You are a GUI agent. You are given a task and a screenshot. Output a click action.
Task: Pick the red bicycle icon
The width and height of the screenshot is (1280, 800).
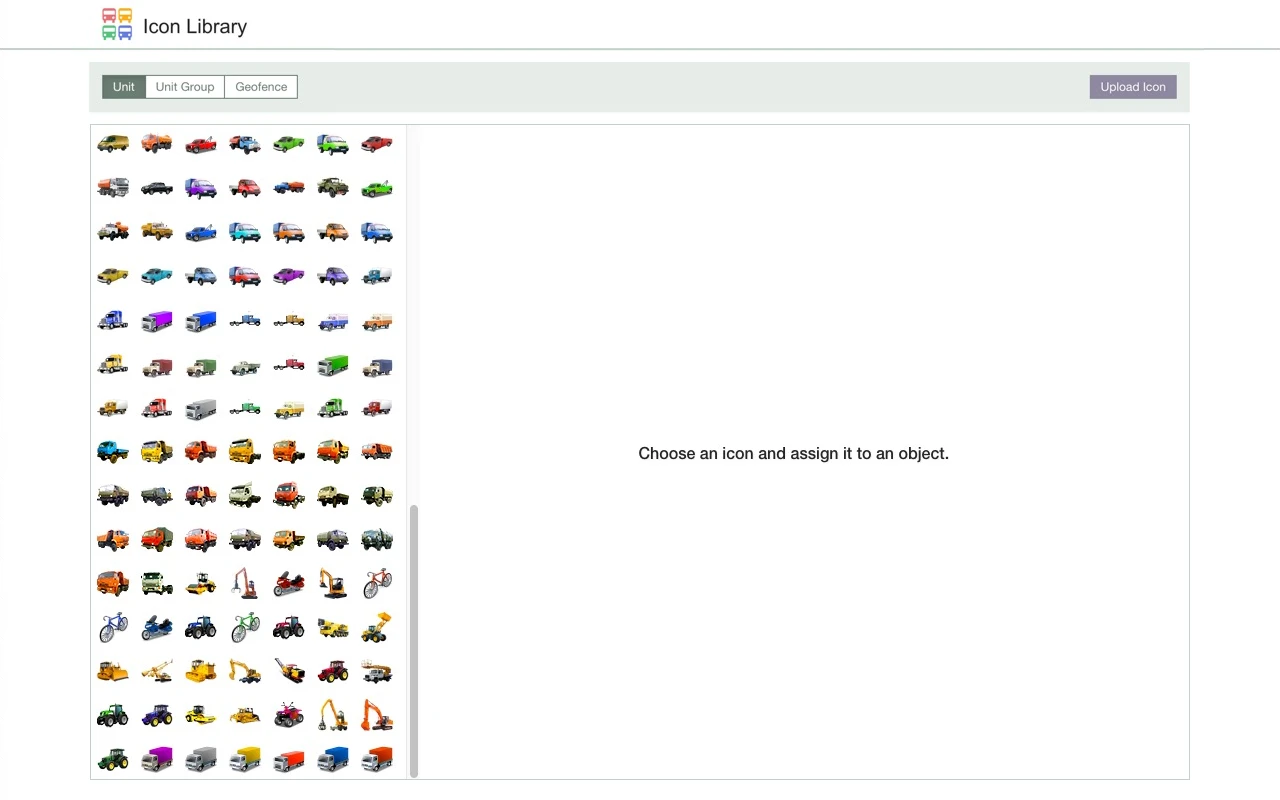(377, 583)
